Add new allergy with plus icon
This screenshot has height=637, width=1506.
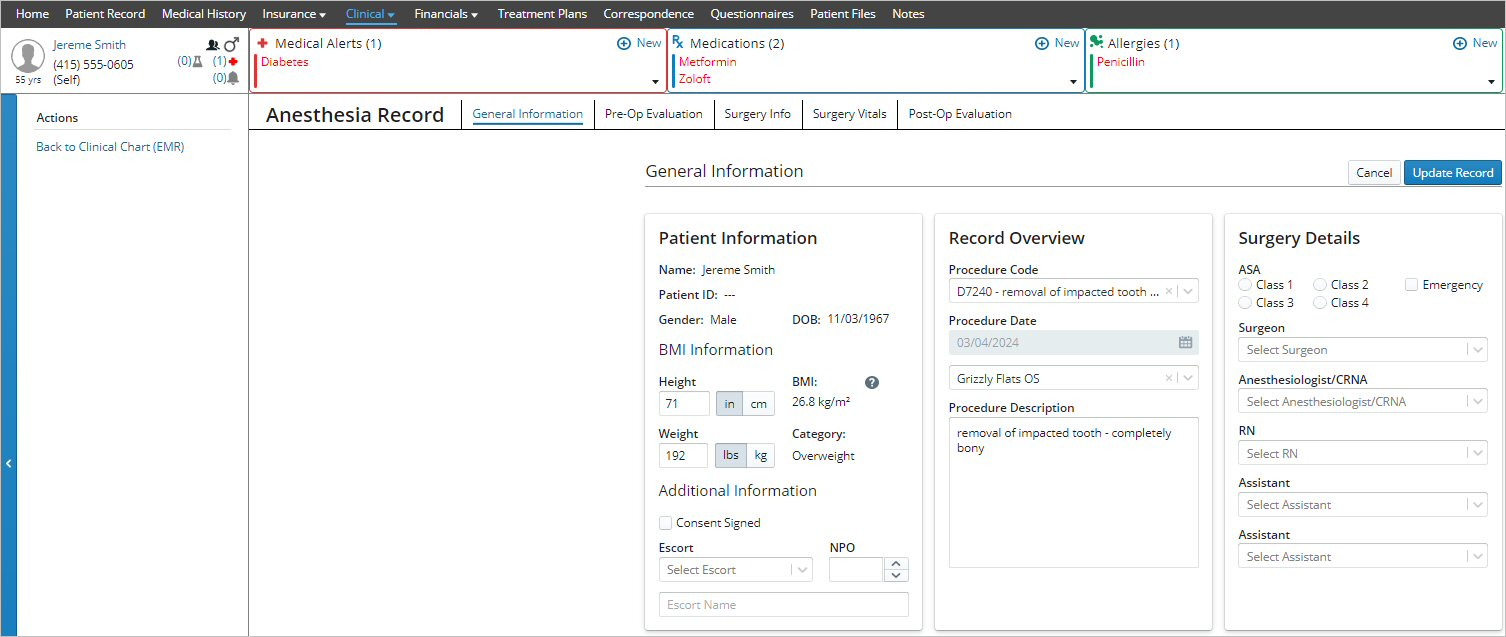pyautogui.click(x=1459, y=43)
